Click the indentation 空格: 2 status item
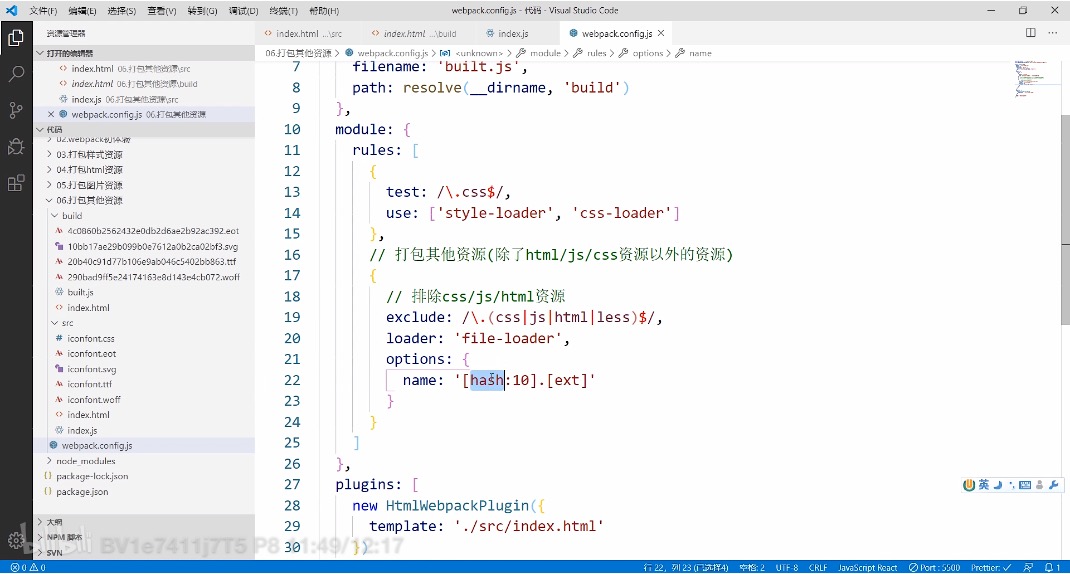The height and width of the screenshot is (574, 1070). coord(752,567)
